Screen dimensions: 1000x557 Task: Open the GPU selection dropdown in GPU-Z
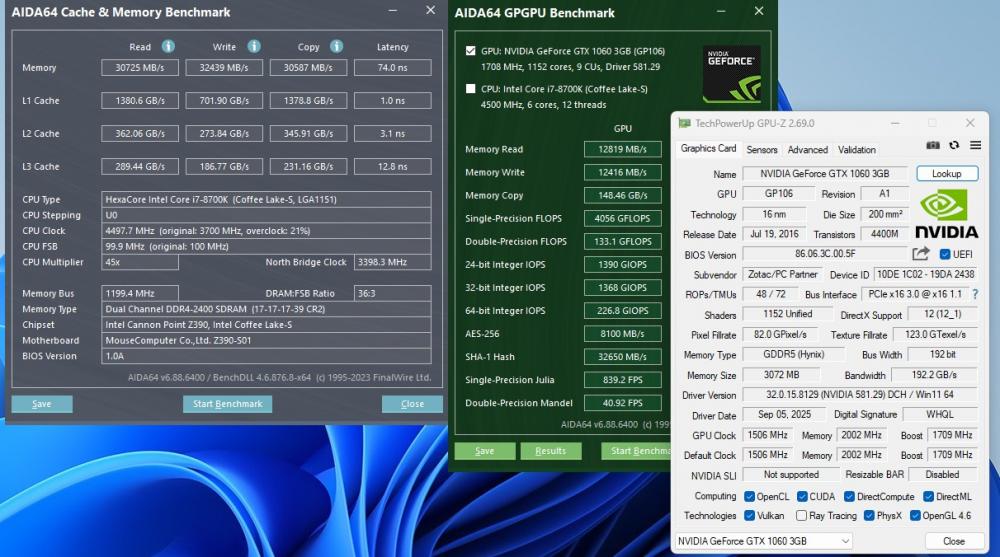click(763, 541)
